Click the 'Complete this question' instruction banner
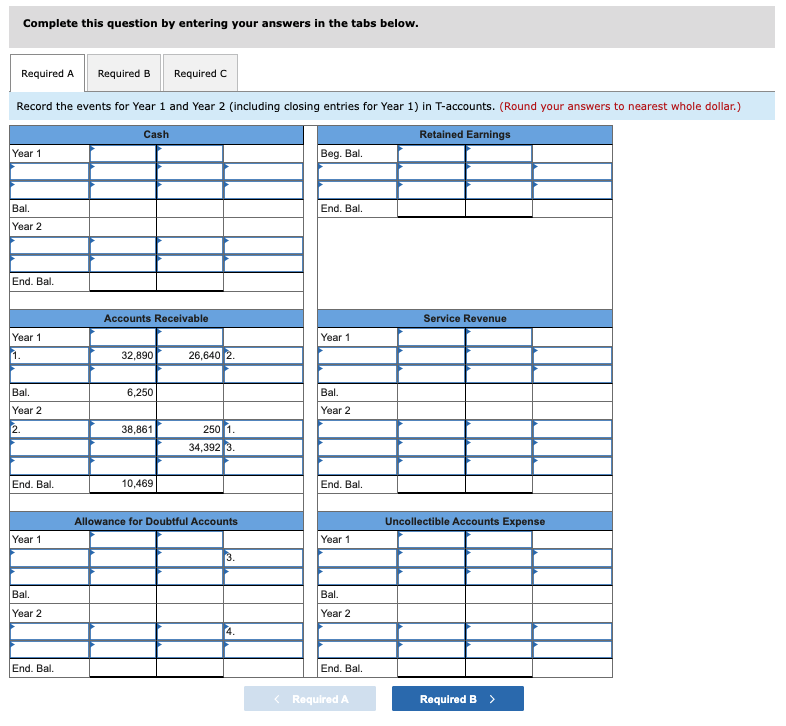Viewport: 786px width, 726px height. tap(392, 27)
